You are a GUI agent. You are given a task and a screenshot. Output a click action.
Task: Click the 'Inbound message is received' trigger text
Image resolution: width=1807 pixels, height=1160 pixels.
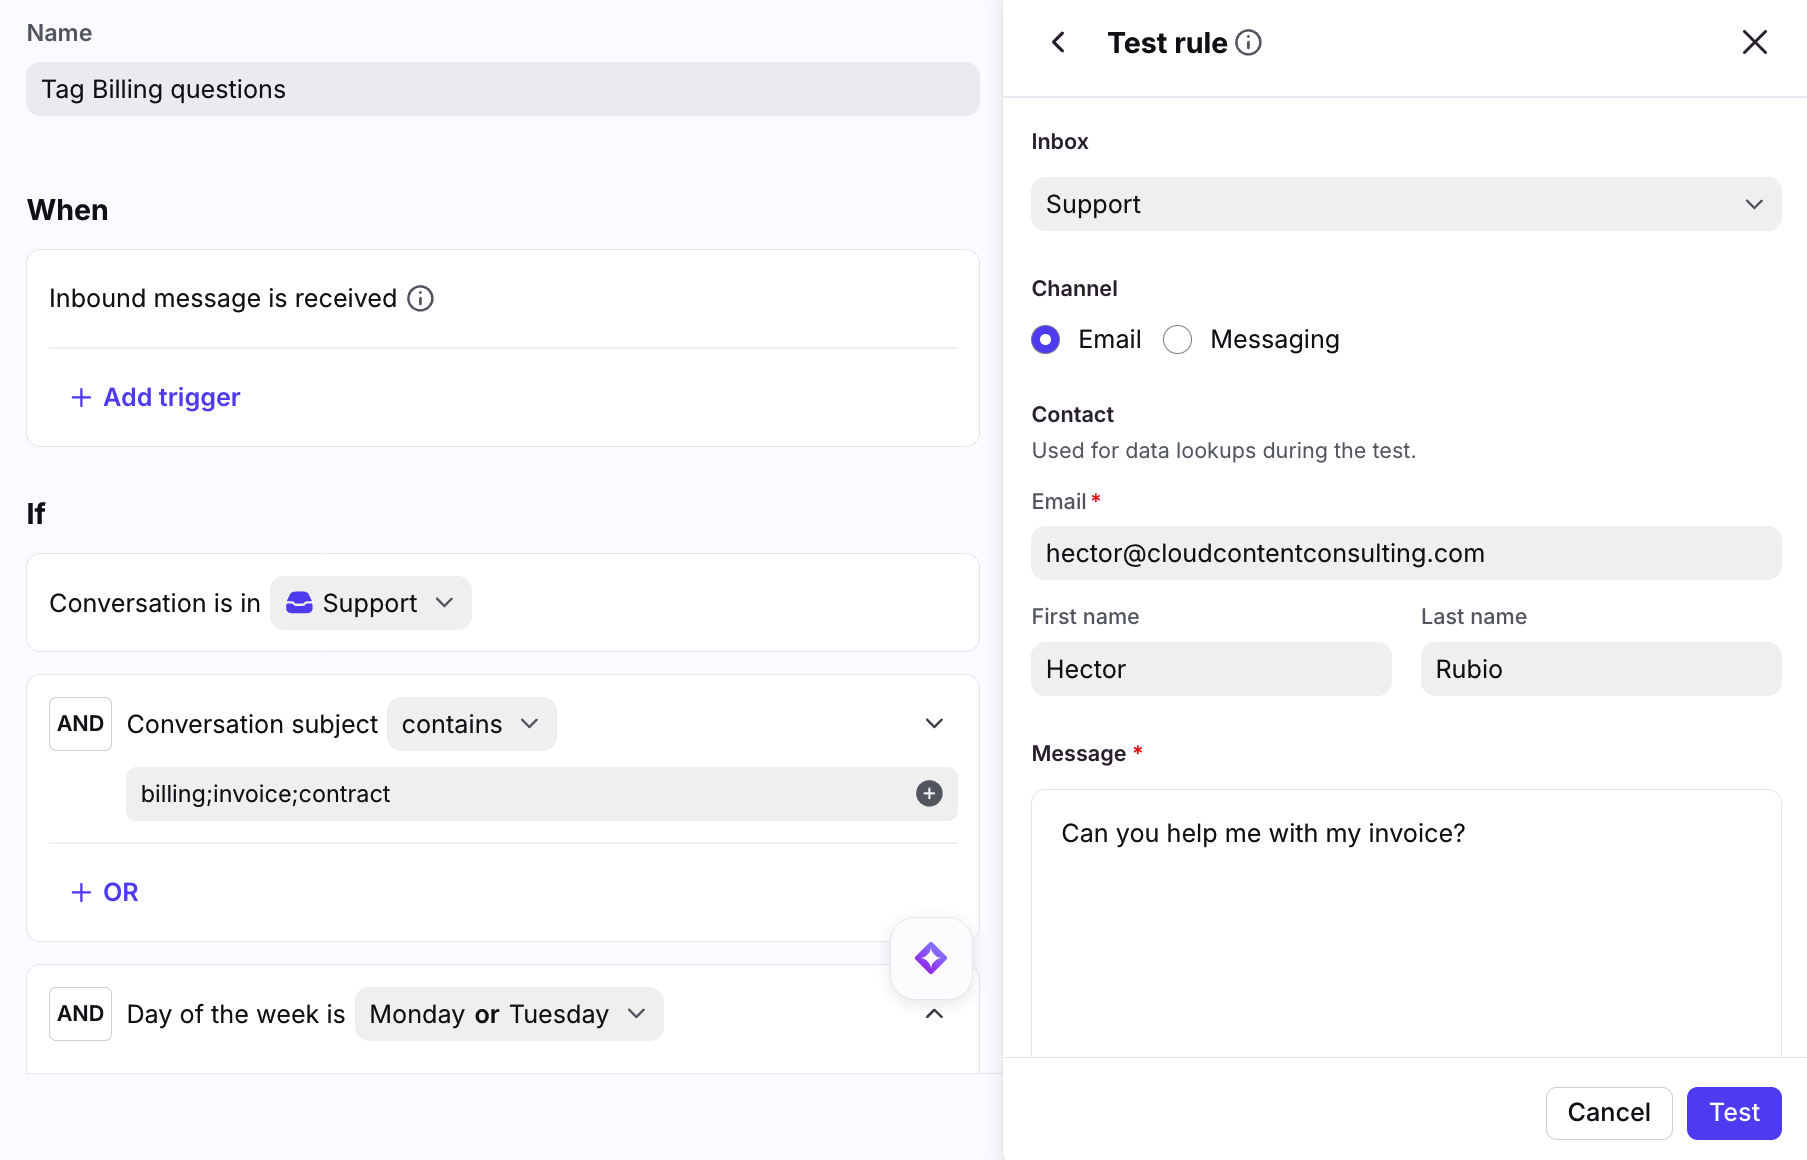pyautogui.click(x=223, y=299)
